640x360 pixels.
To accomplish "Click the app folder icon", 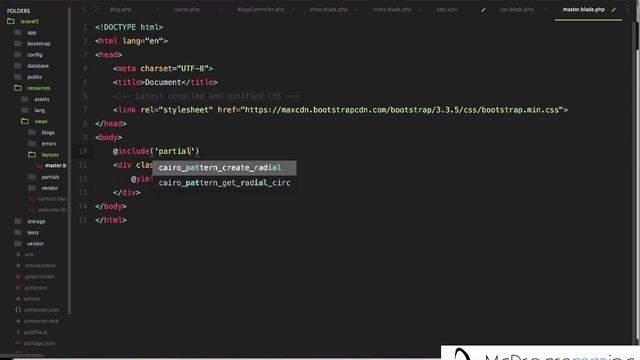I will click(18, 32).
